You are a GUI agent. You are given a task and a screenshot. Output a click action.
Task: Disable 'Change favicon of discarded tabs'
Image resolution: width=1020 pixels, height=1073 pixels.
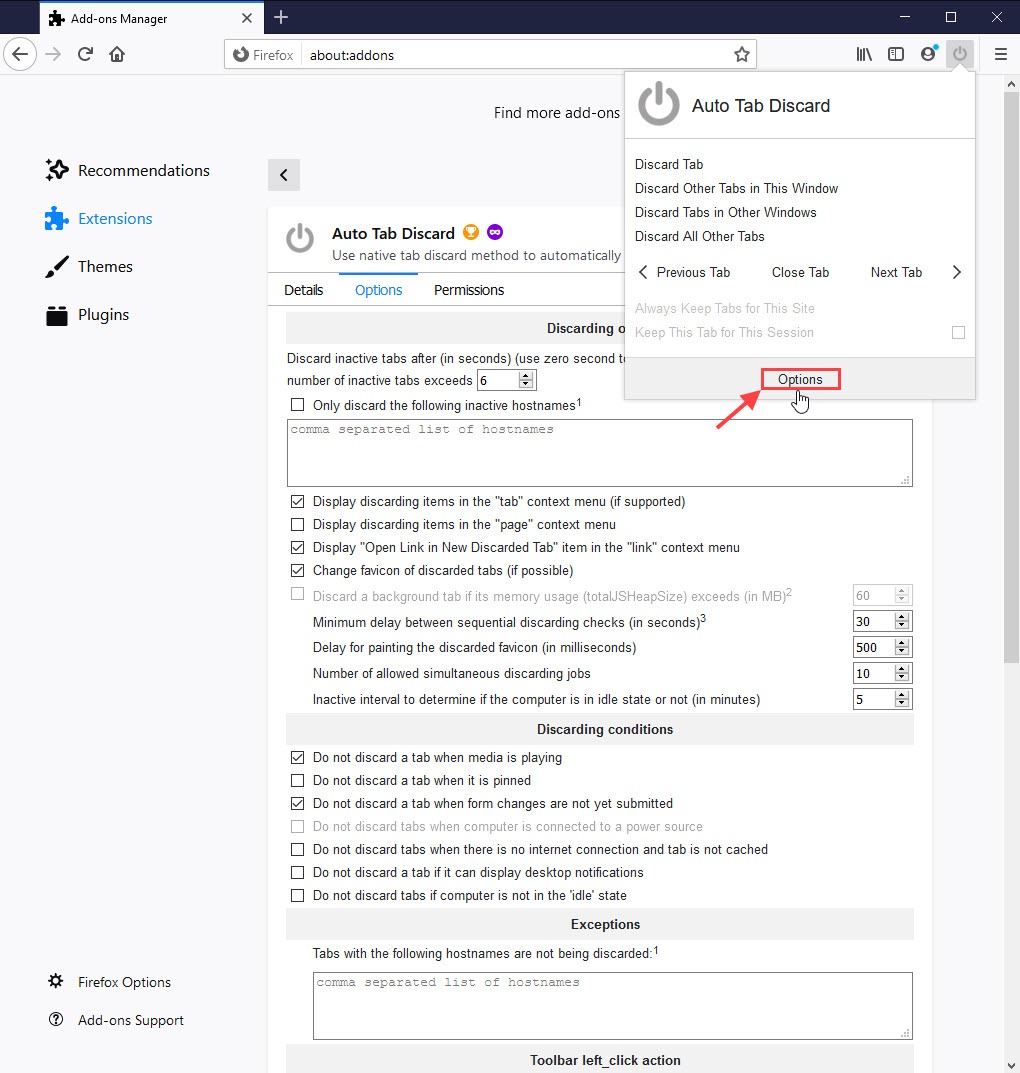coord(297,570)
